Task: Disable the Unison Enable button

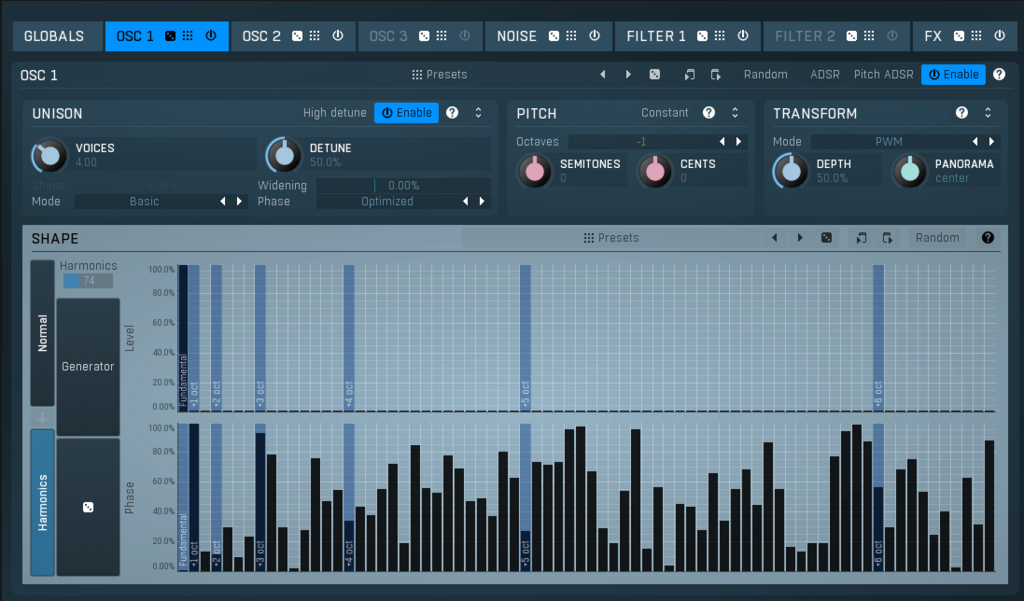Action: click(407, 113)
